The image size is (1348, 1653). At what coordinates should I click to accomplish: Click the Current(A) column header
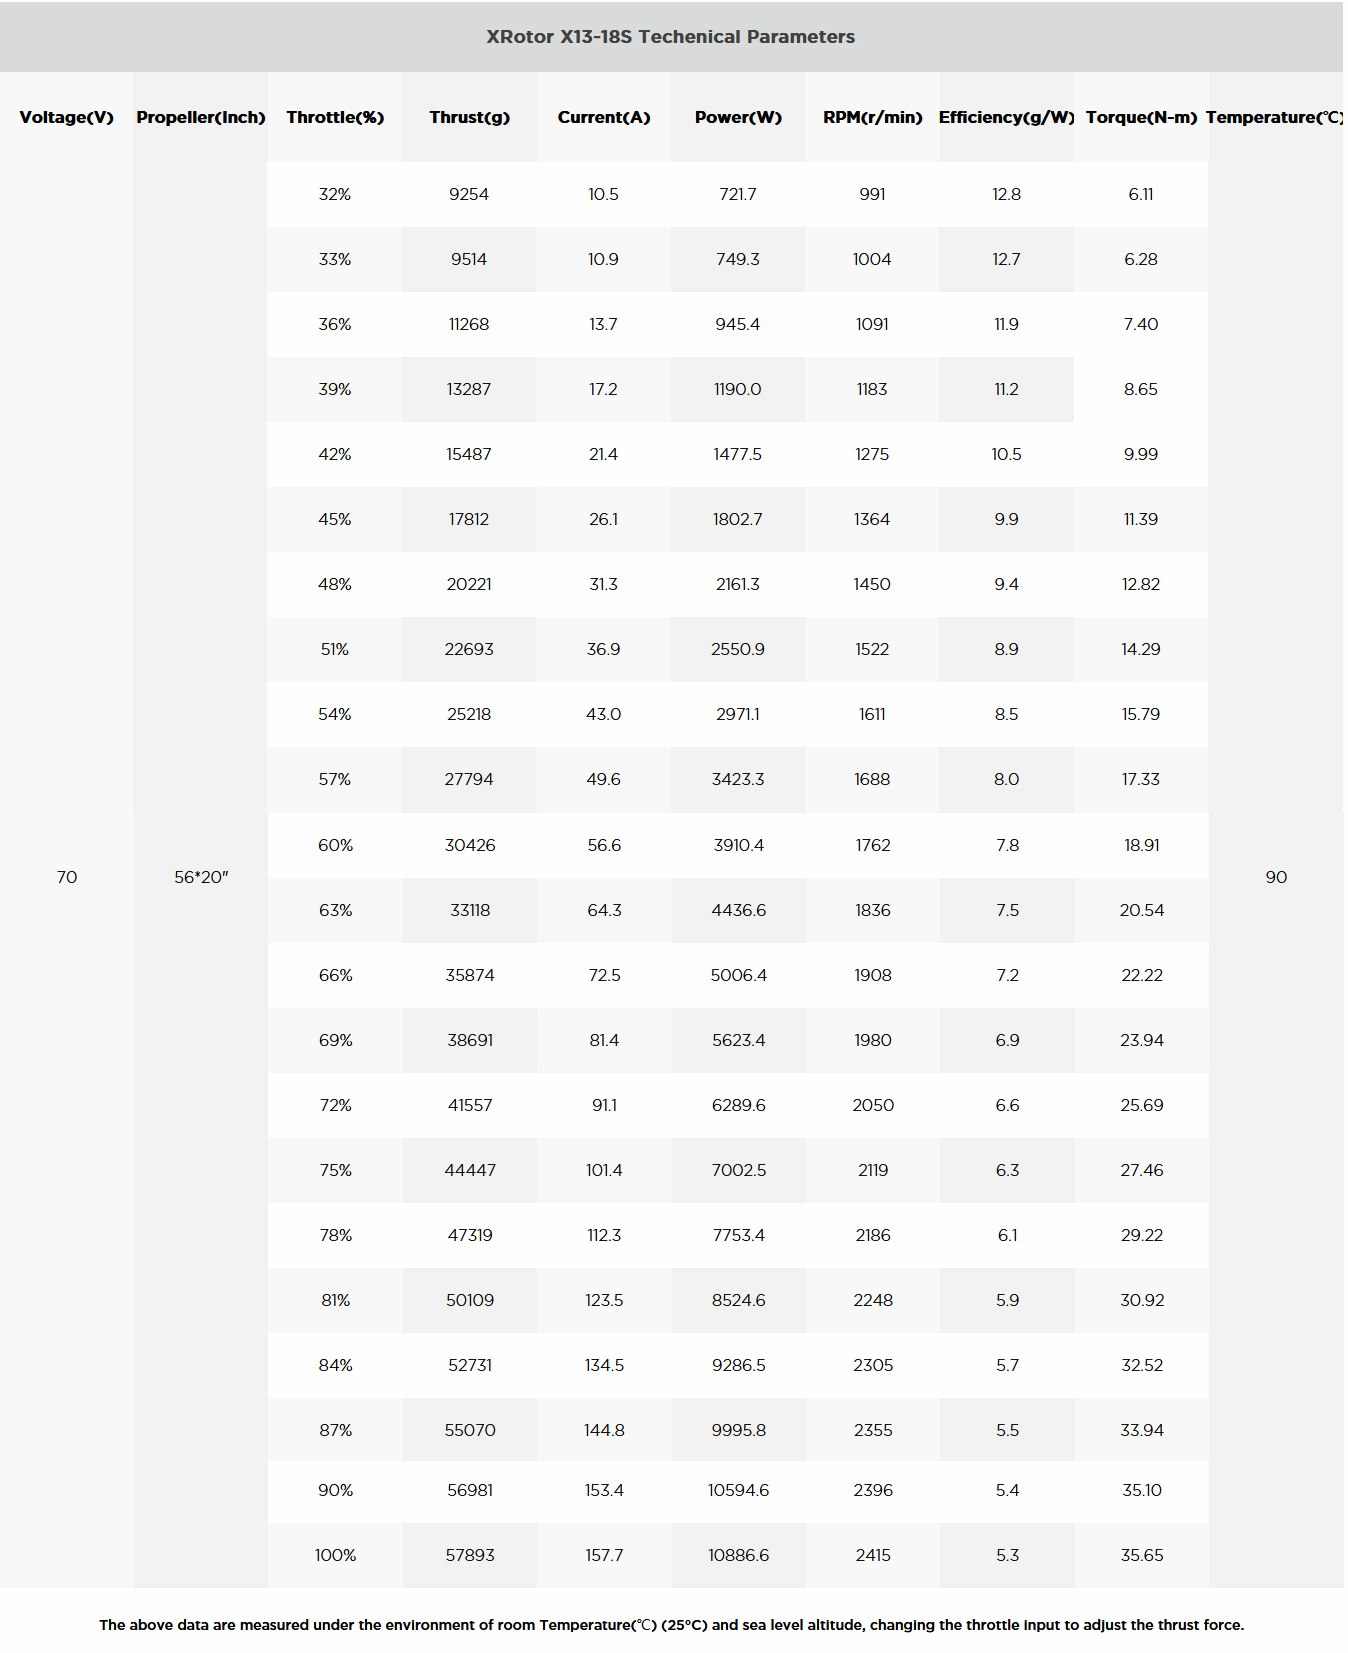coord(604,117)
